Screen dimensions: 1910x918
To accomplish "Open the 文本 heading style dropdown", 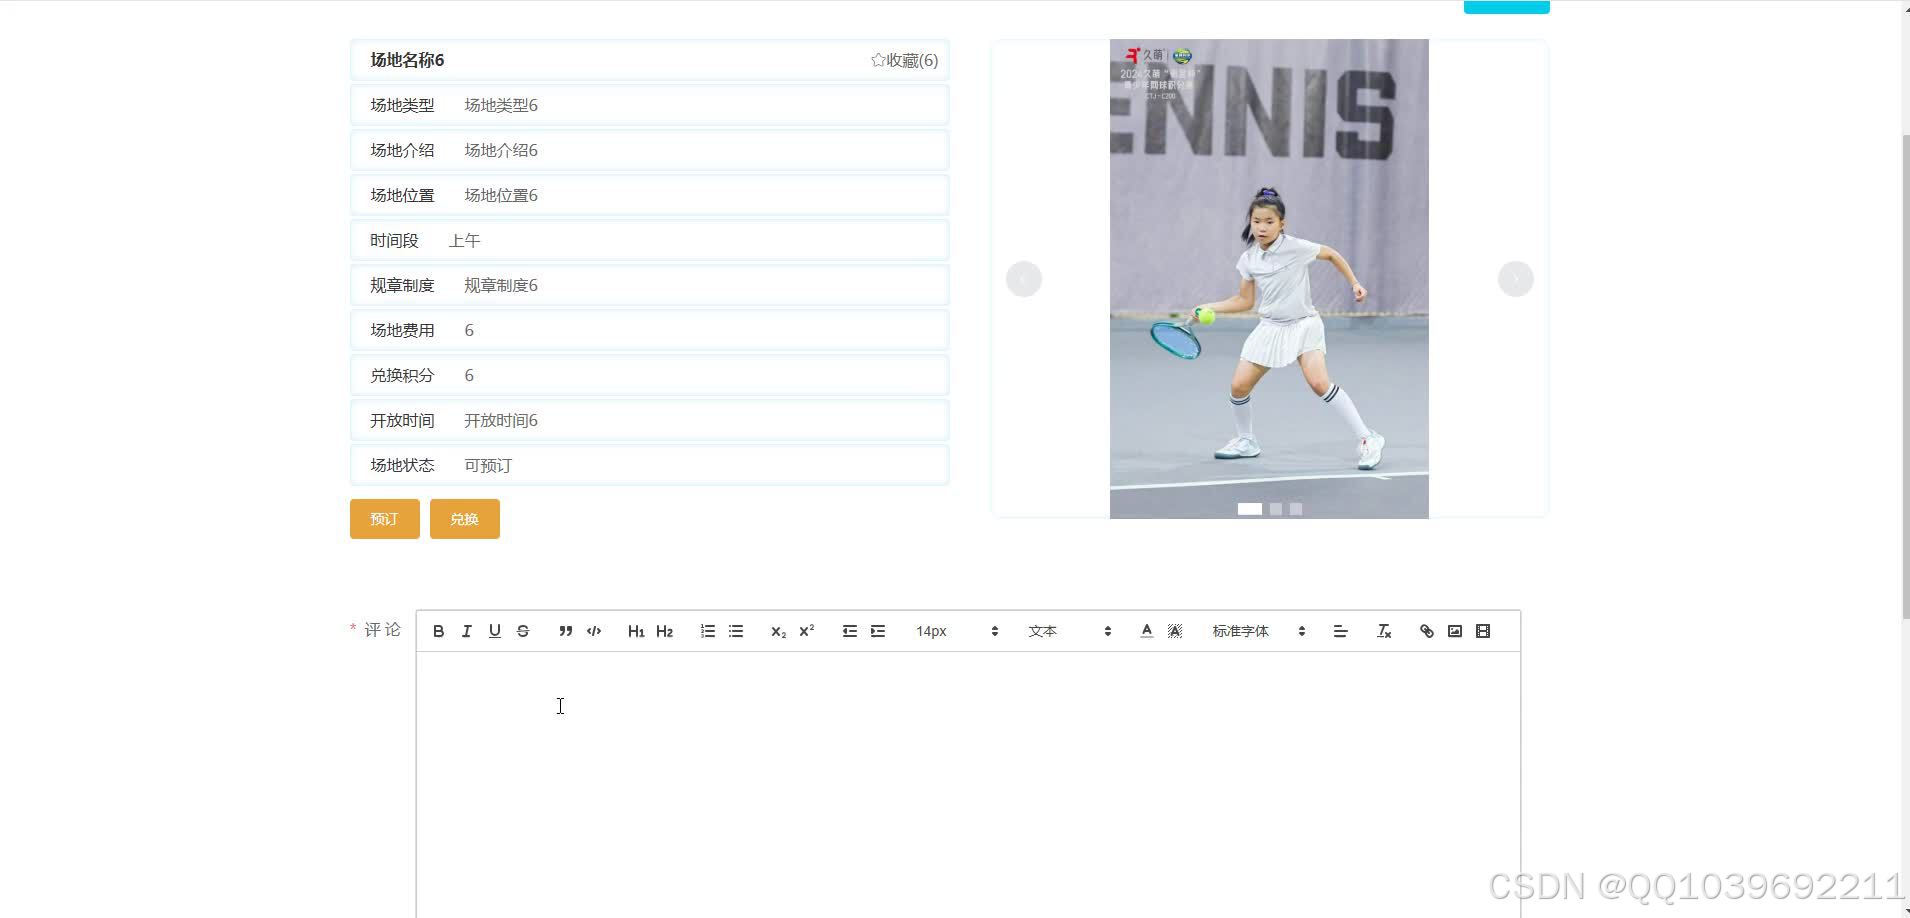I will [1069, 631].
